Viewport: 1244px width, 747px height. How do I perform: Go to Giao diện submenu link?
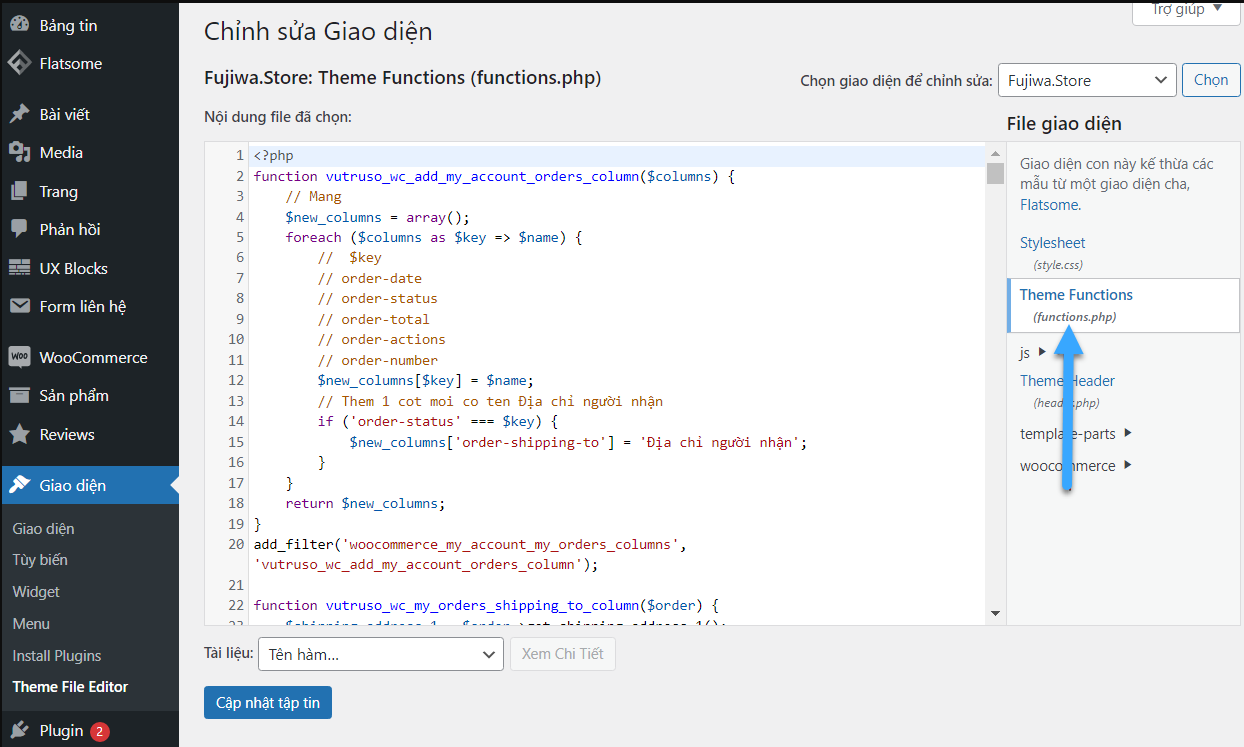43,528
